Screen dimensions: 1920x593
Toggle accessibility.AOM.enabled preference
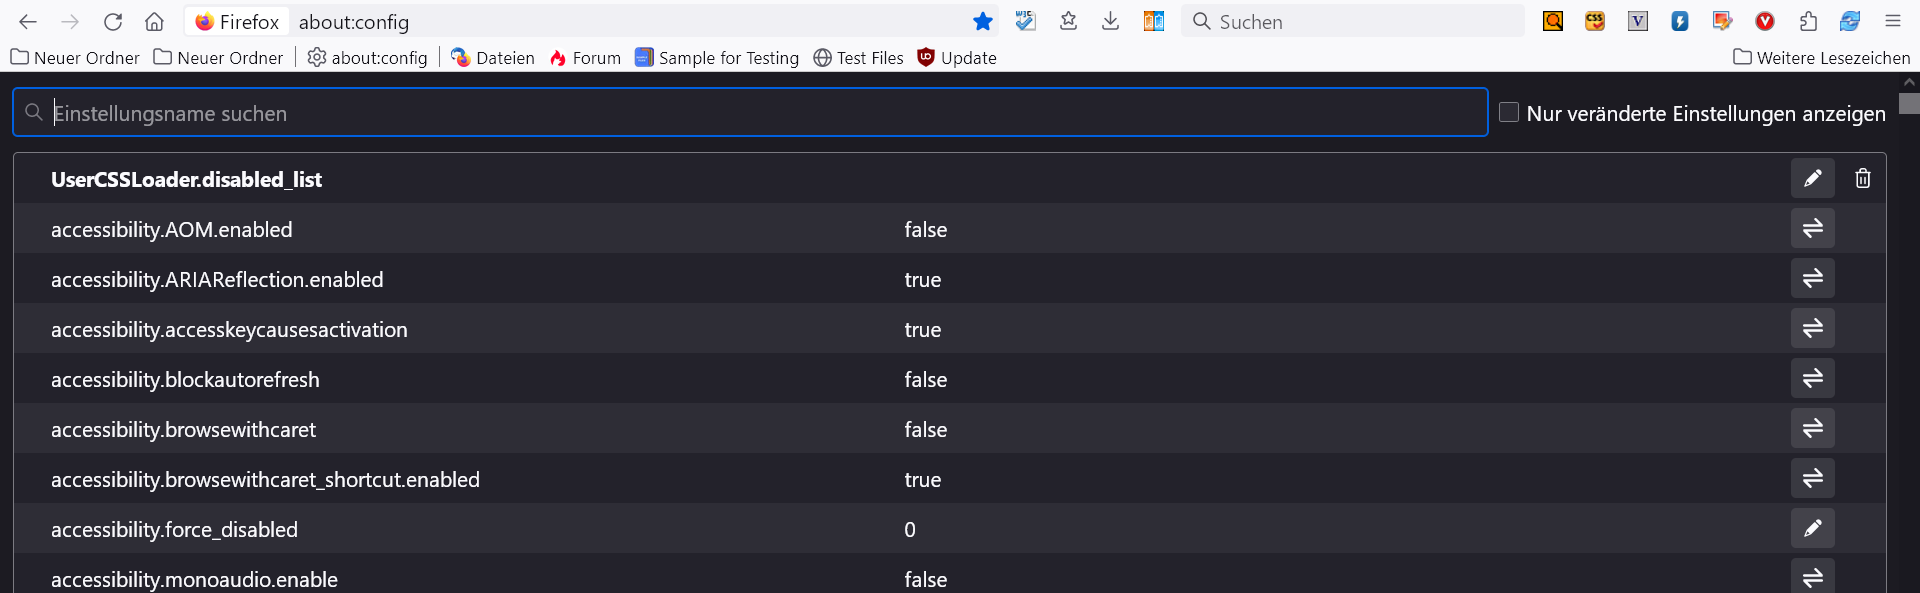(x=1812, y=229)
